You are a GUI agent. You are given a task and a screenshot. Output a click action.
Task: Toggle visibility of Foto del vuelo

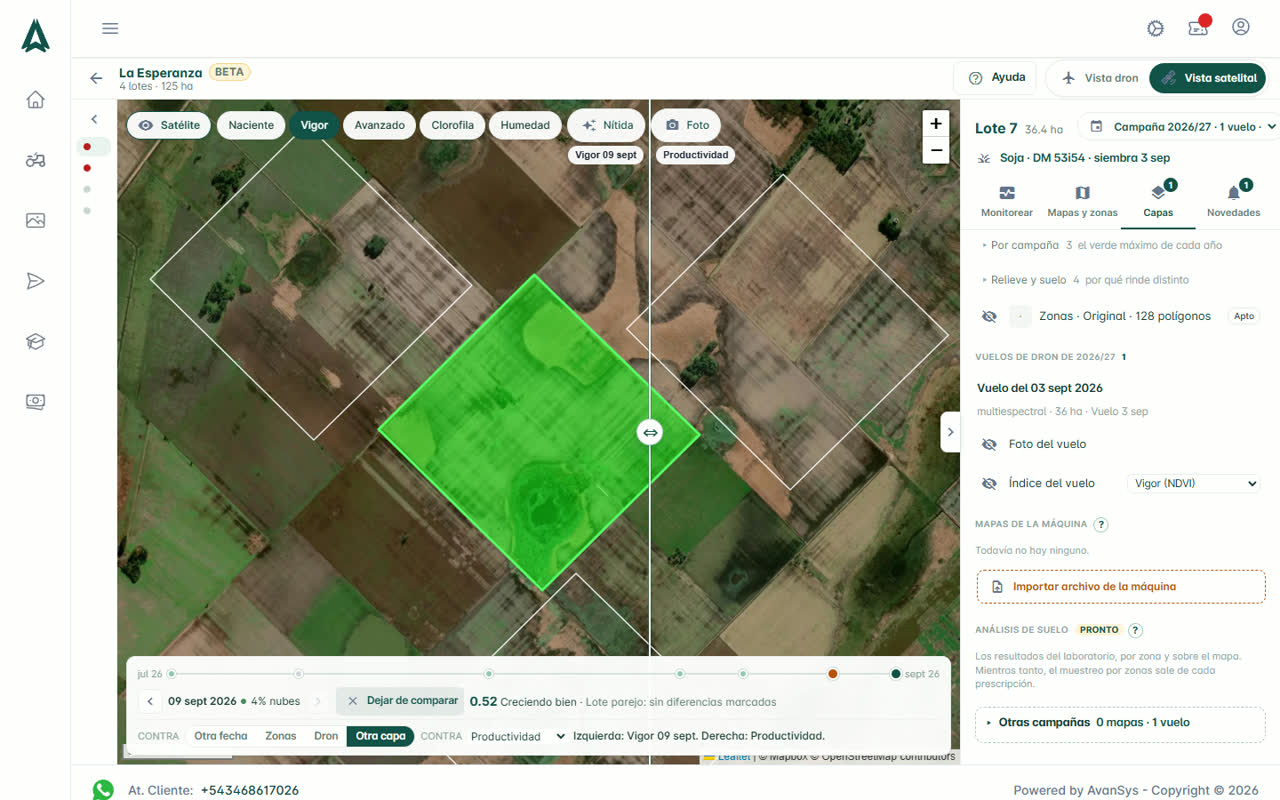click(x=989, y=444)
